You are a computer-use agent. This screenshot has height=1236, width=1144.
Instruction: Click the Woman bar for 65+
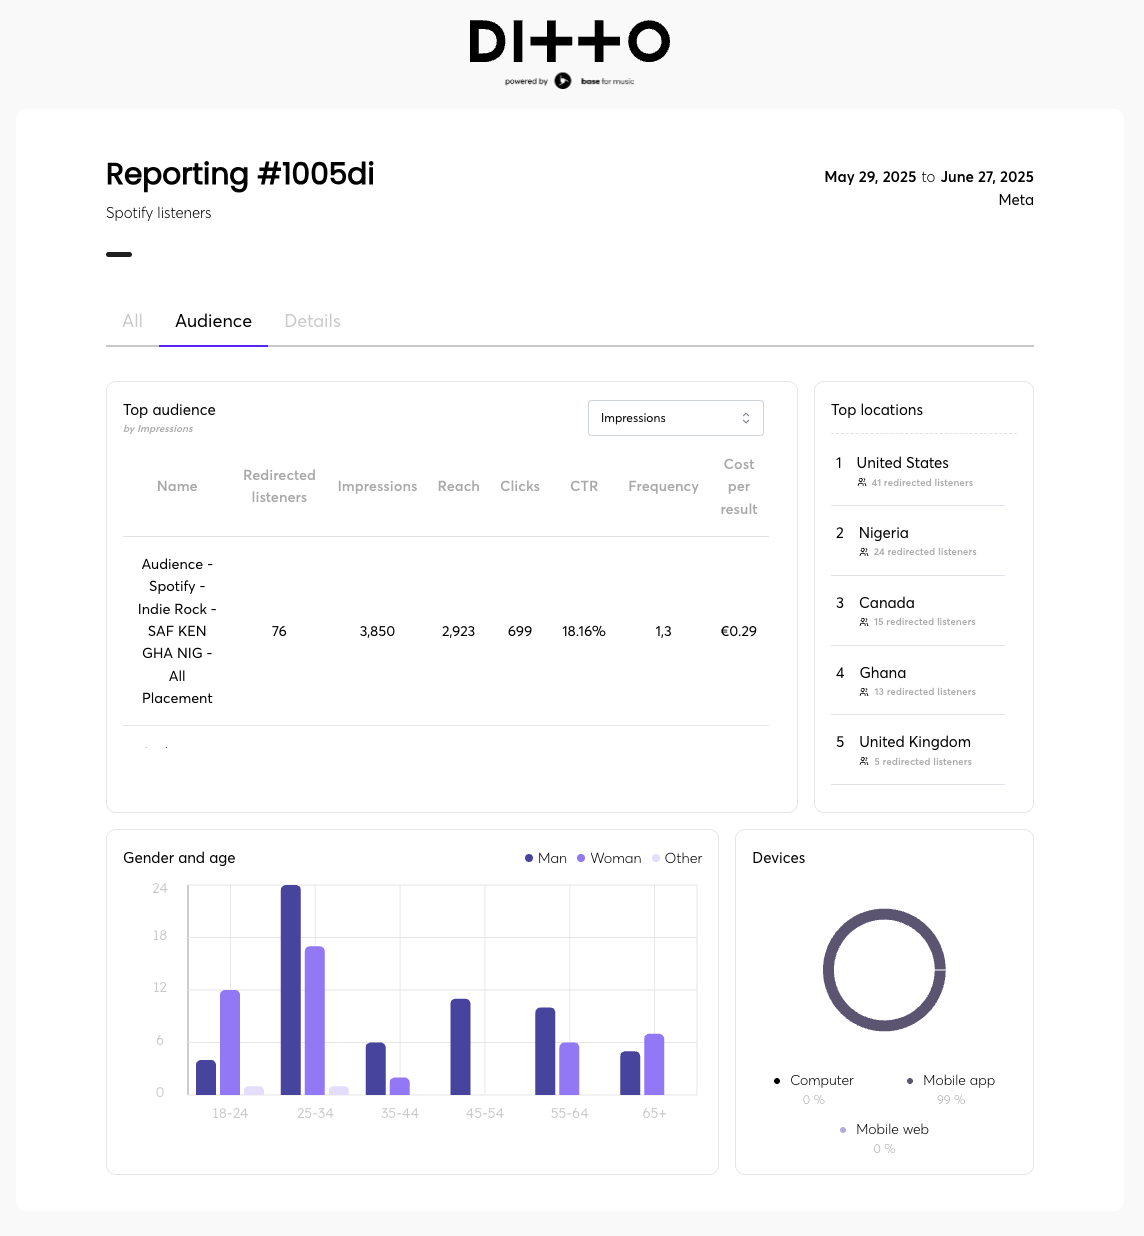[654, 1064]
